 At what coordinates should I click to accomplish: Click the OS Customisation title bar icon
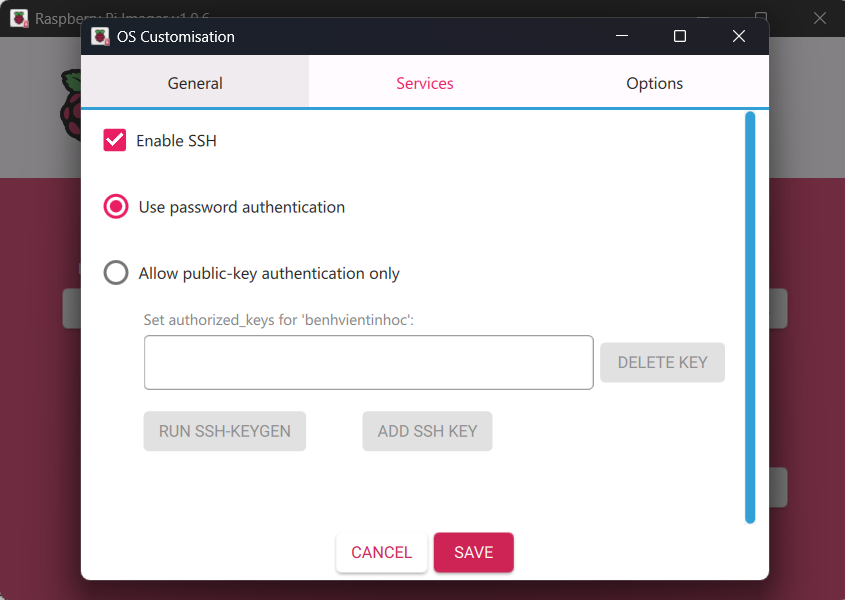(100, 37)
